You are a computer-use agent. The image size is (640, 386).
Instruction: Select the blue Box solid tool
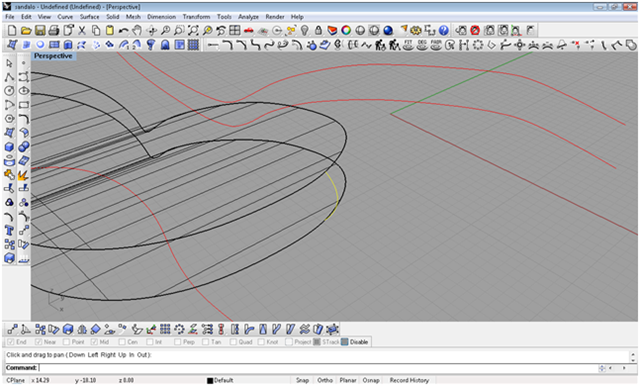[9, 147]
